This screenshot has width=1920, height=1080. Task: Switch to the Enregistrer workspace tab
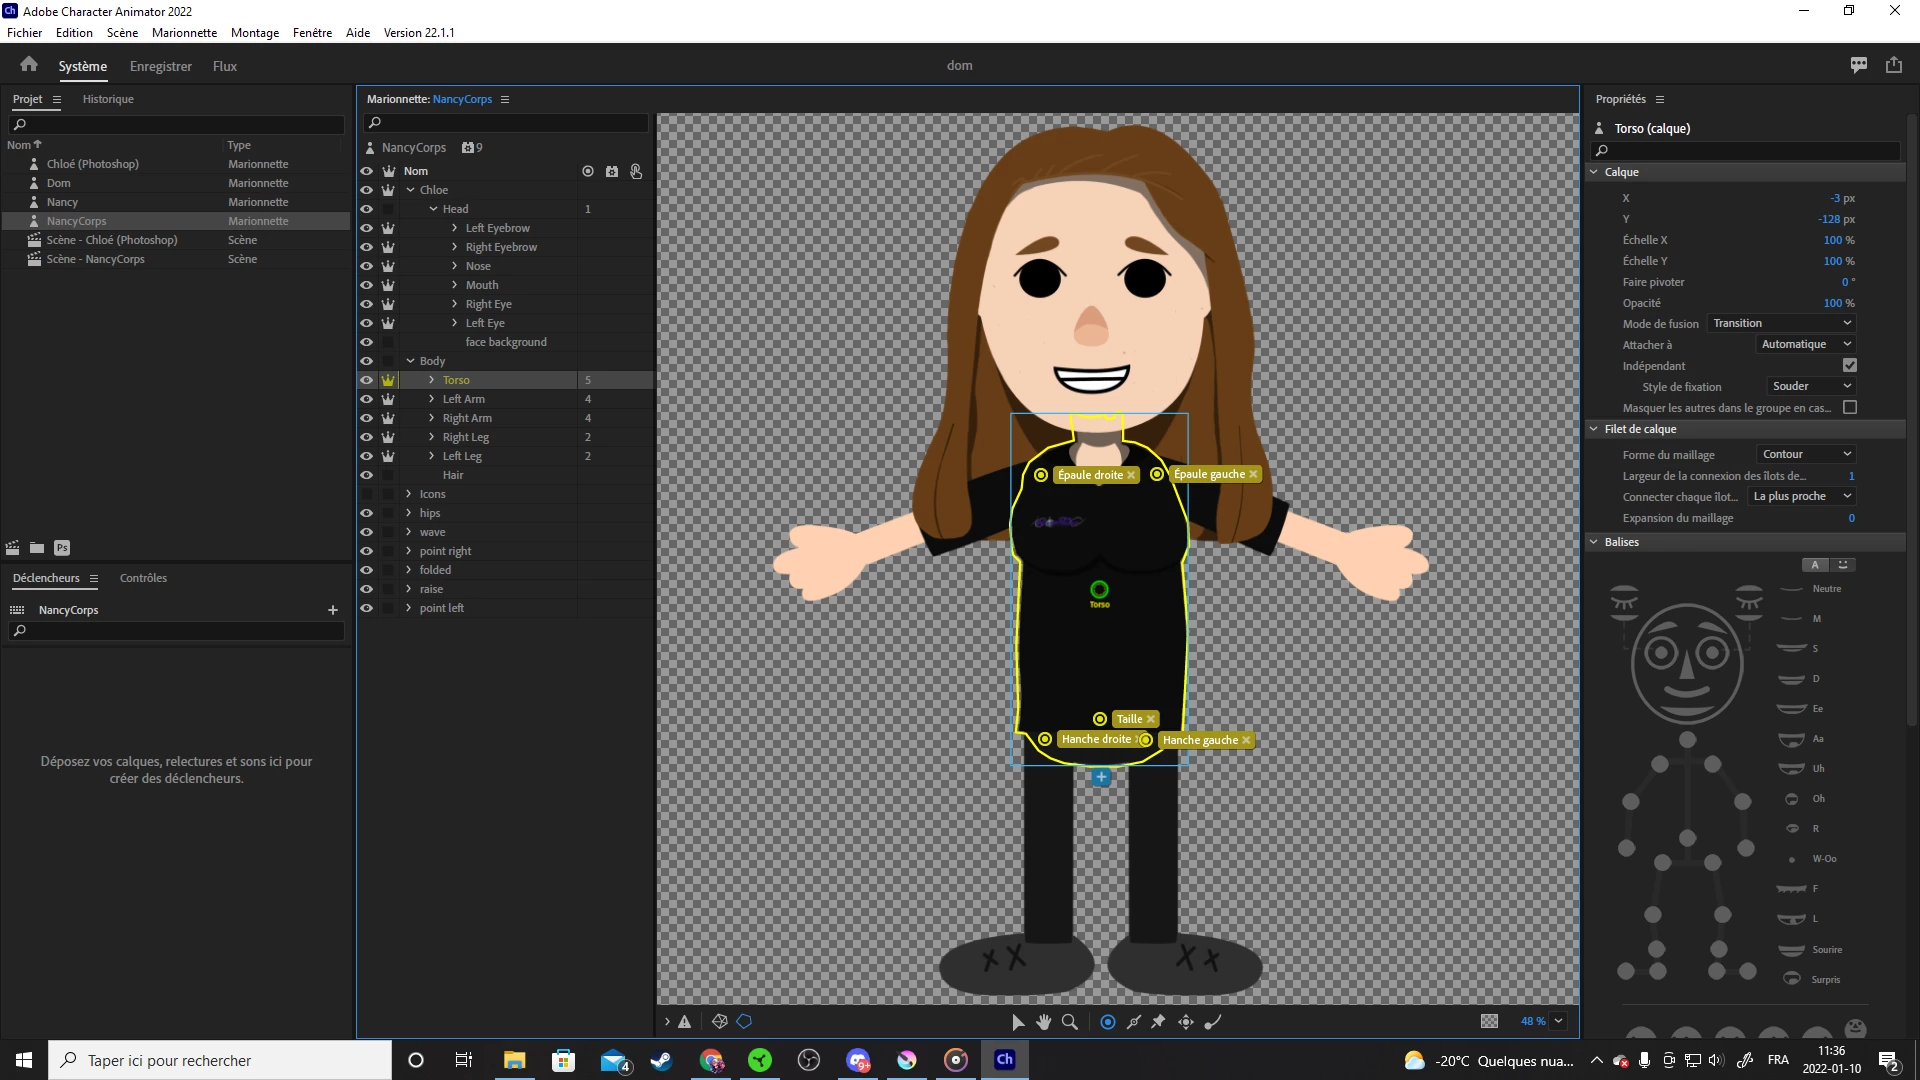[160, 66]
